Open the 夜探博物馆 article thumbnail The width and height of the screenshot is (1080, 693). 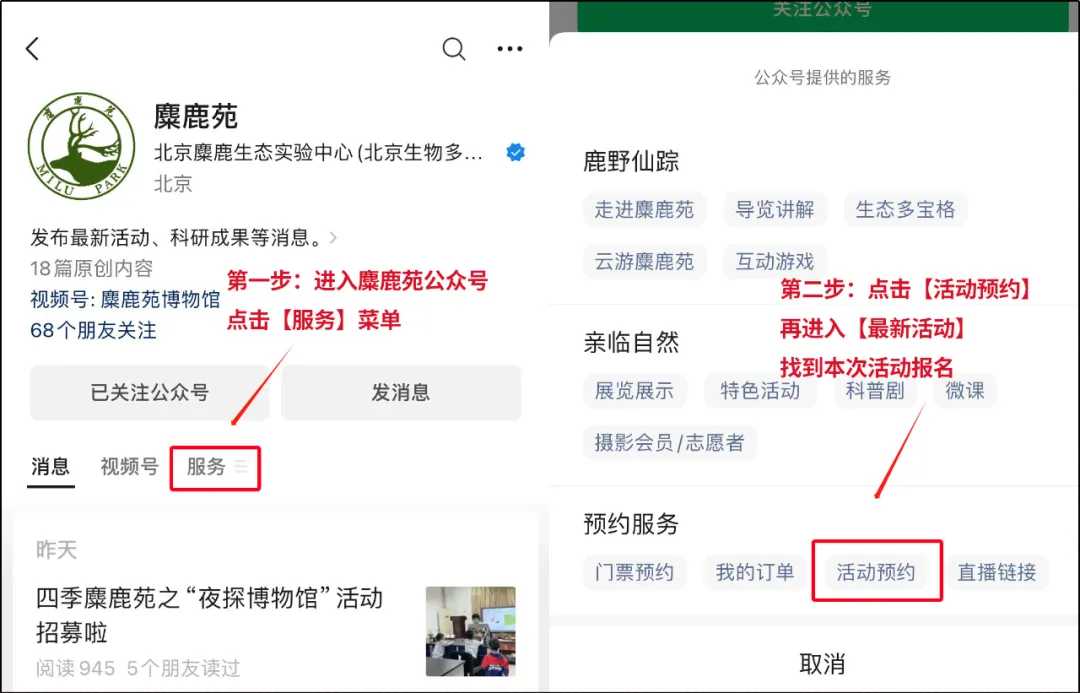[470, 630]
